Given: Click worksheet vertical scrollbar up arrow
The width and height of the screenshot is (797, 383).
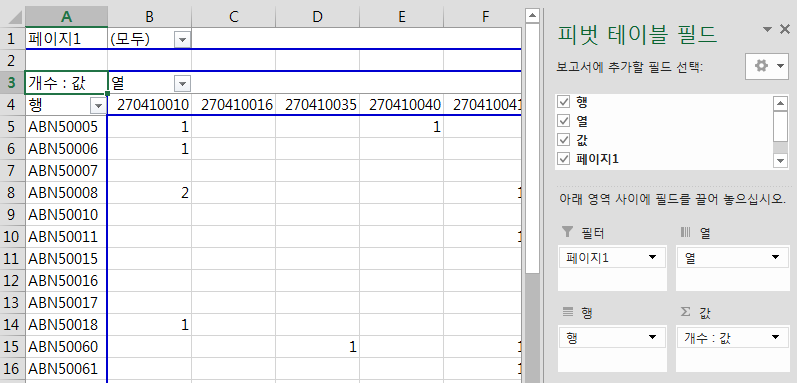Looking at the screenshot, I should (532, 15).
